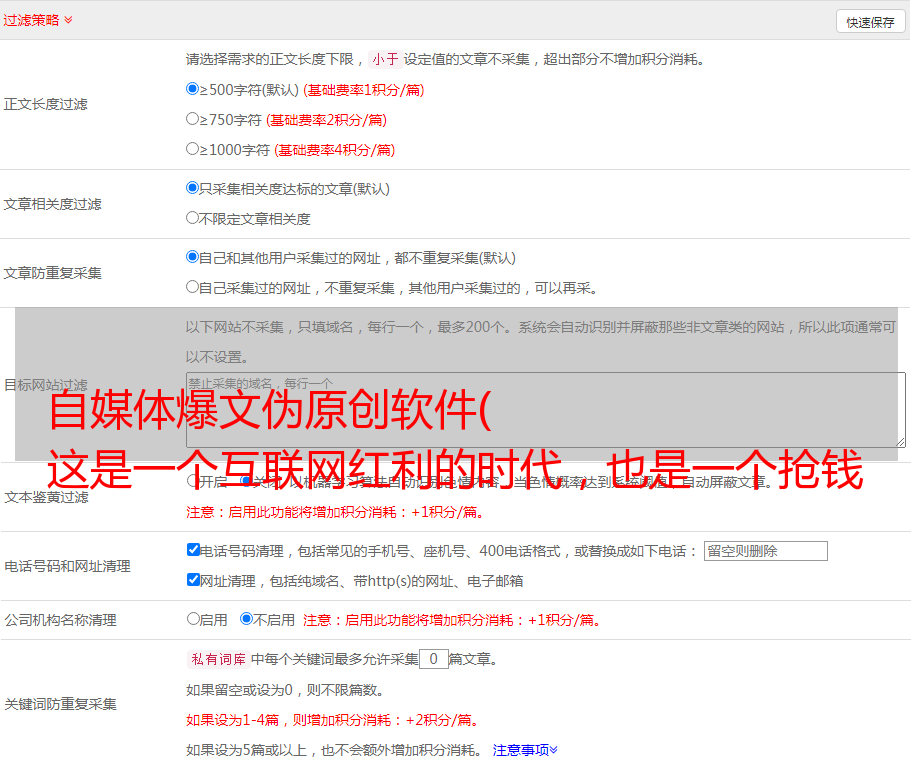Select 不启用 for 公司机构名称清理
This screenshot has width=912, height=768.
point(246,619)
